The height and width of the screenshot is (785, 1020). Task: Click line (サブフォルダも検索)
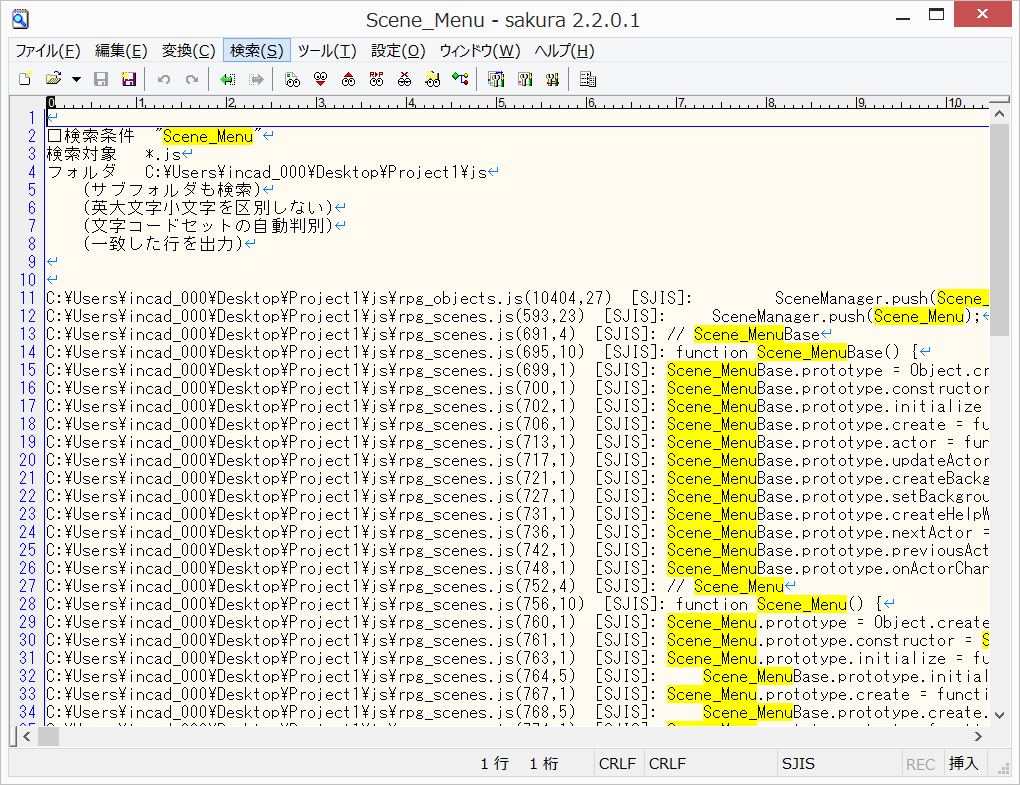(x=178, y=190)
